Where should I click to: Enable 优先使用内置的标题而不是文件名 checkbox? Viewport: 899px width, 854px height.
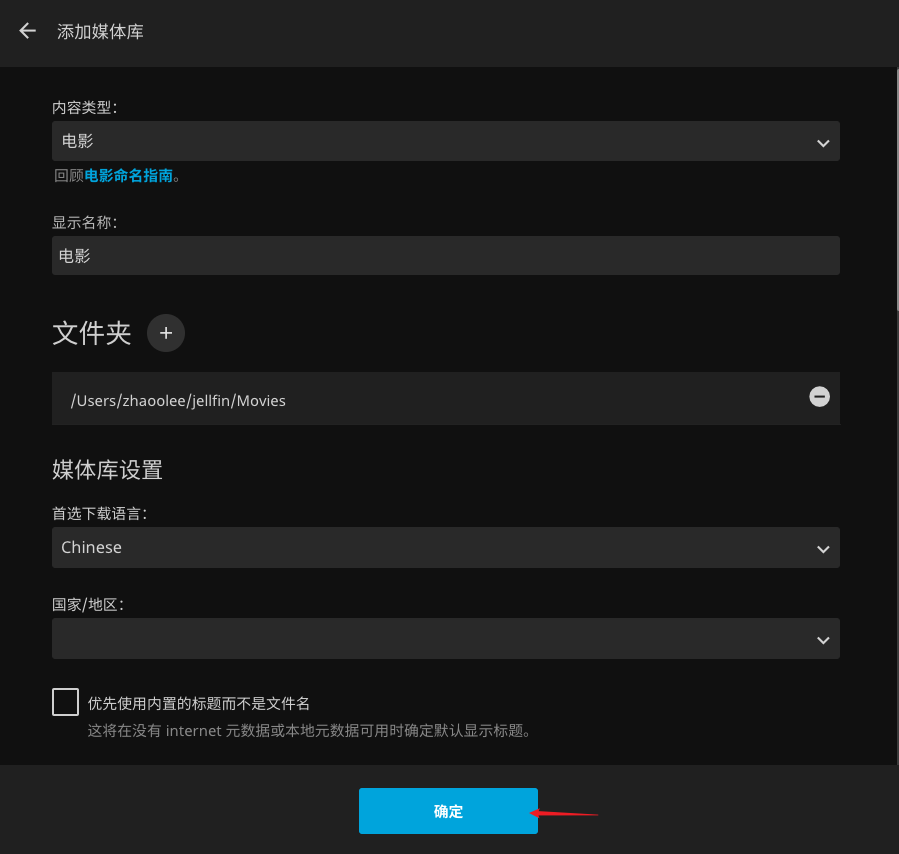coord(65,702)
